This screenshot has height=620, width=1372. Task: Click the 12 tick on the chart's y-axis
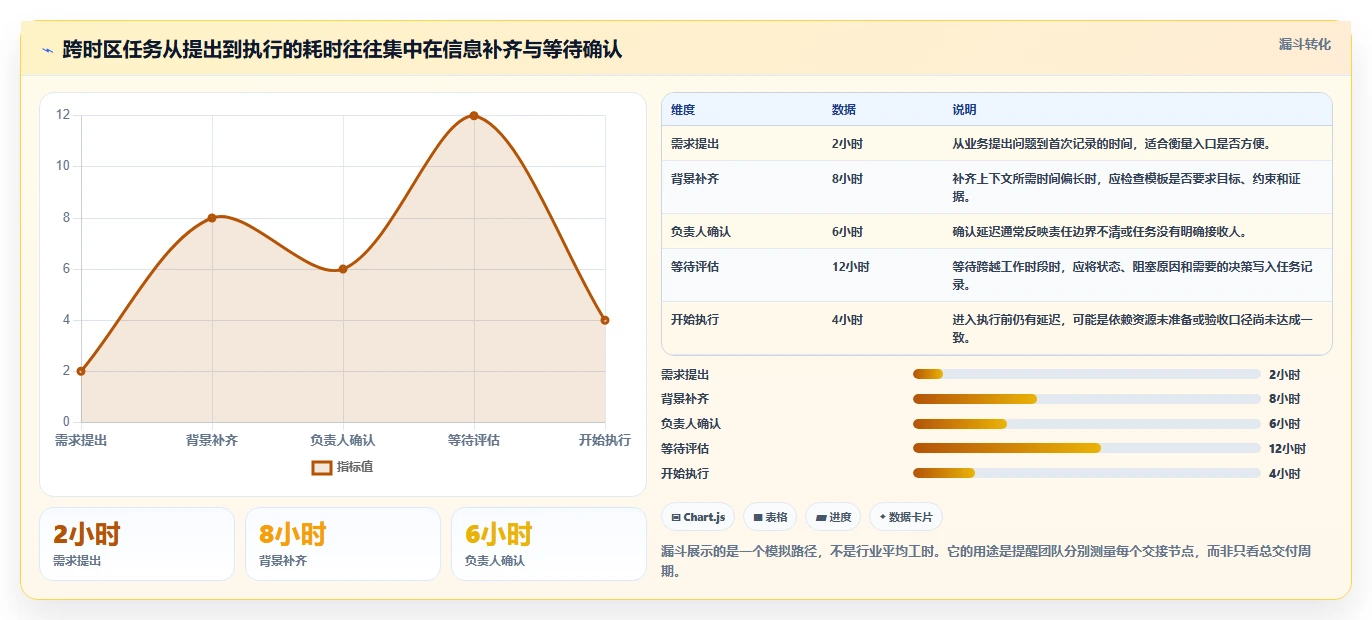click(63, 115)
